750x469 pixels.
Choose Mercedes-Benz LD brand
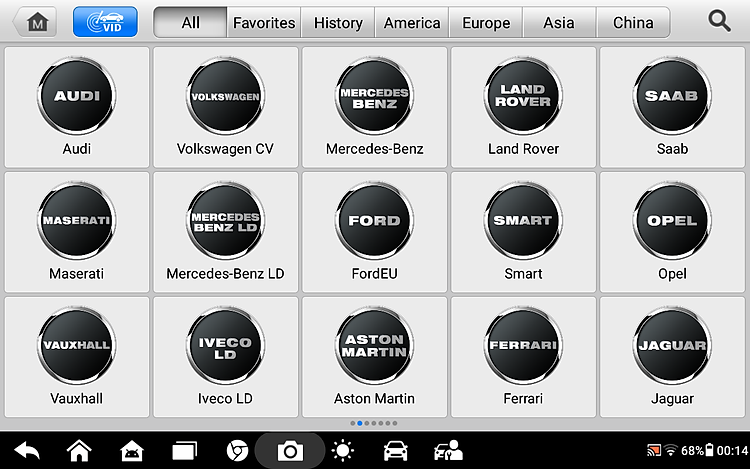tap(225, 232)
